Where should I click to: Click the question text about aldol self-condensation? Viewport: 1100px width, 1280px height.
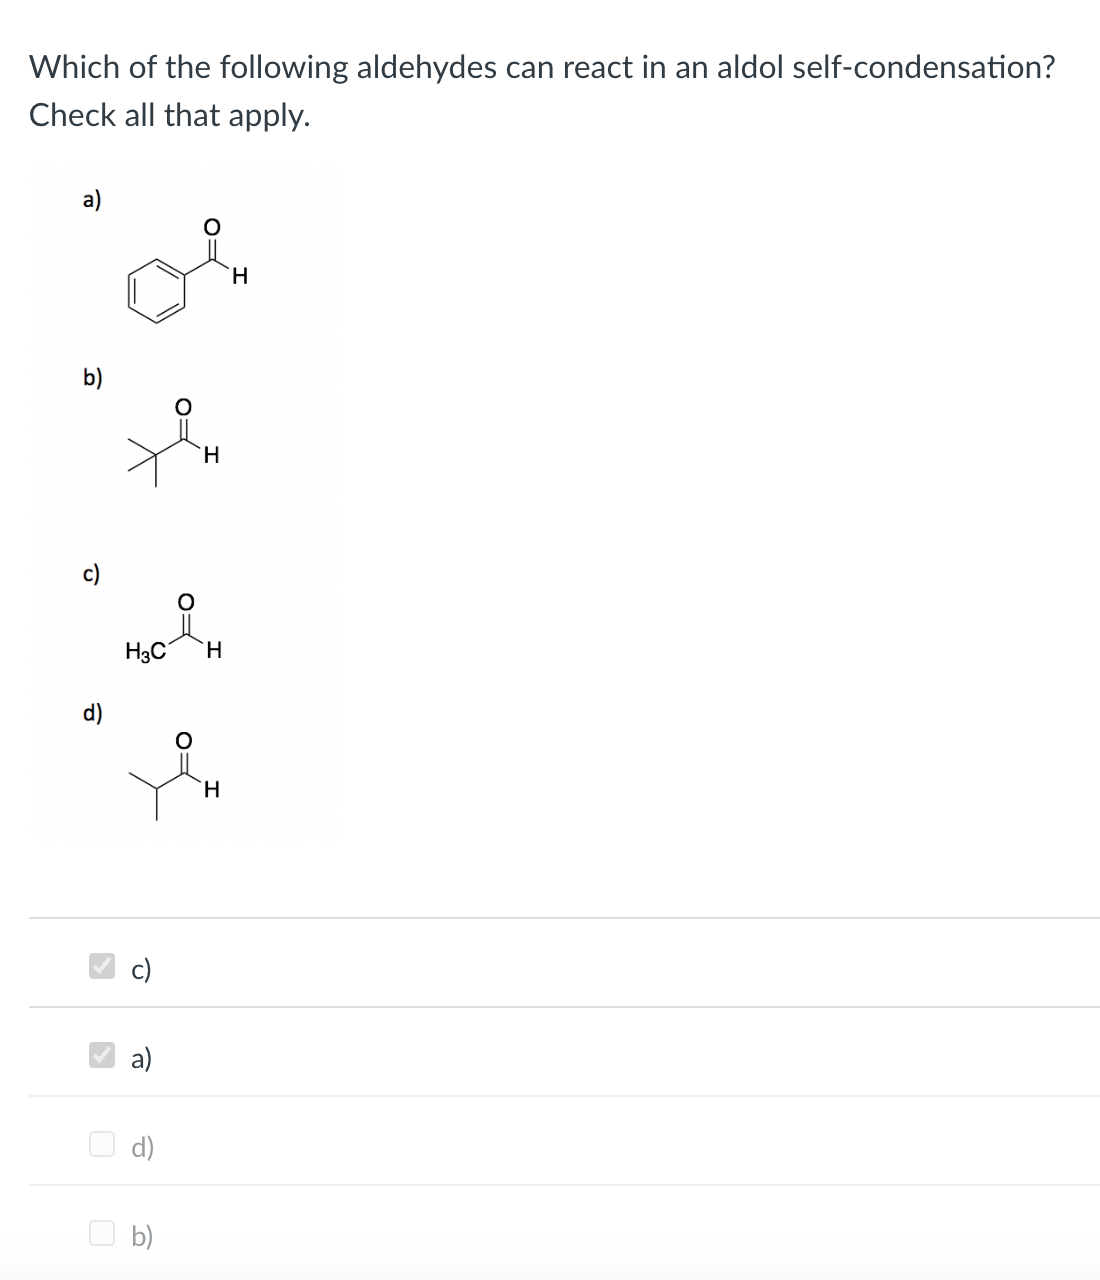[x=540, y=67]
